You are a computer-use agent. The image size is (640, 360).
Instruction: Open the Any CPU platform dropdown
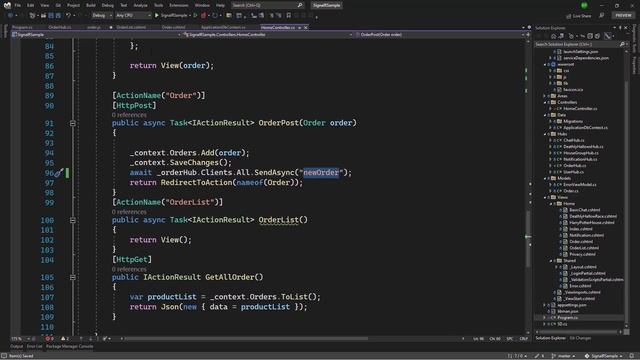[133, 16]
